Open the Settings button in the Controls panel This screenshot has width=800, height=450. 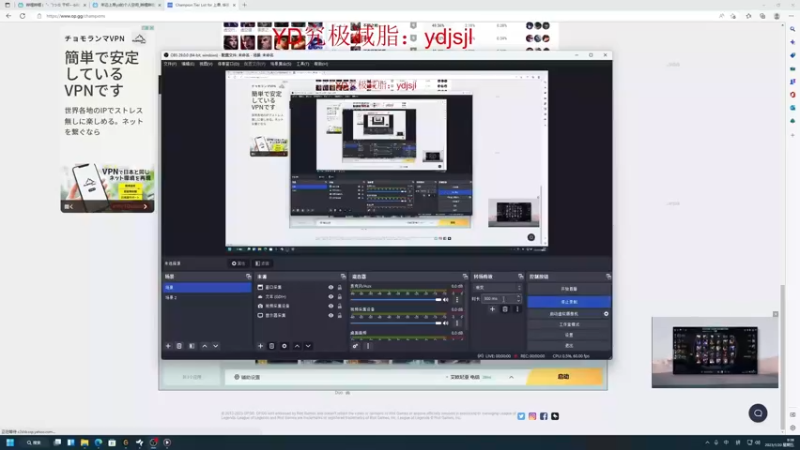(x=569, y=335)
